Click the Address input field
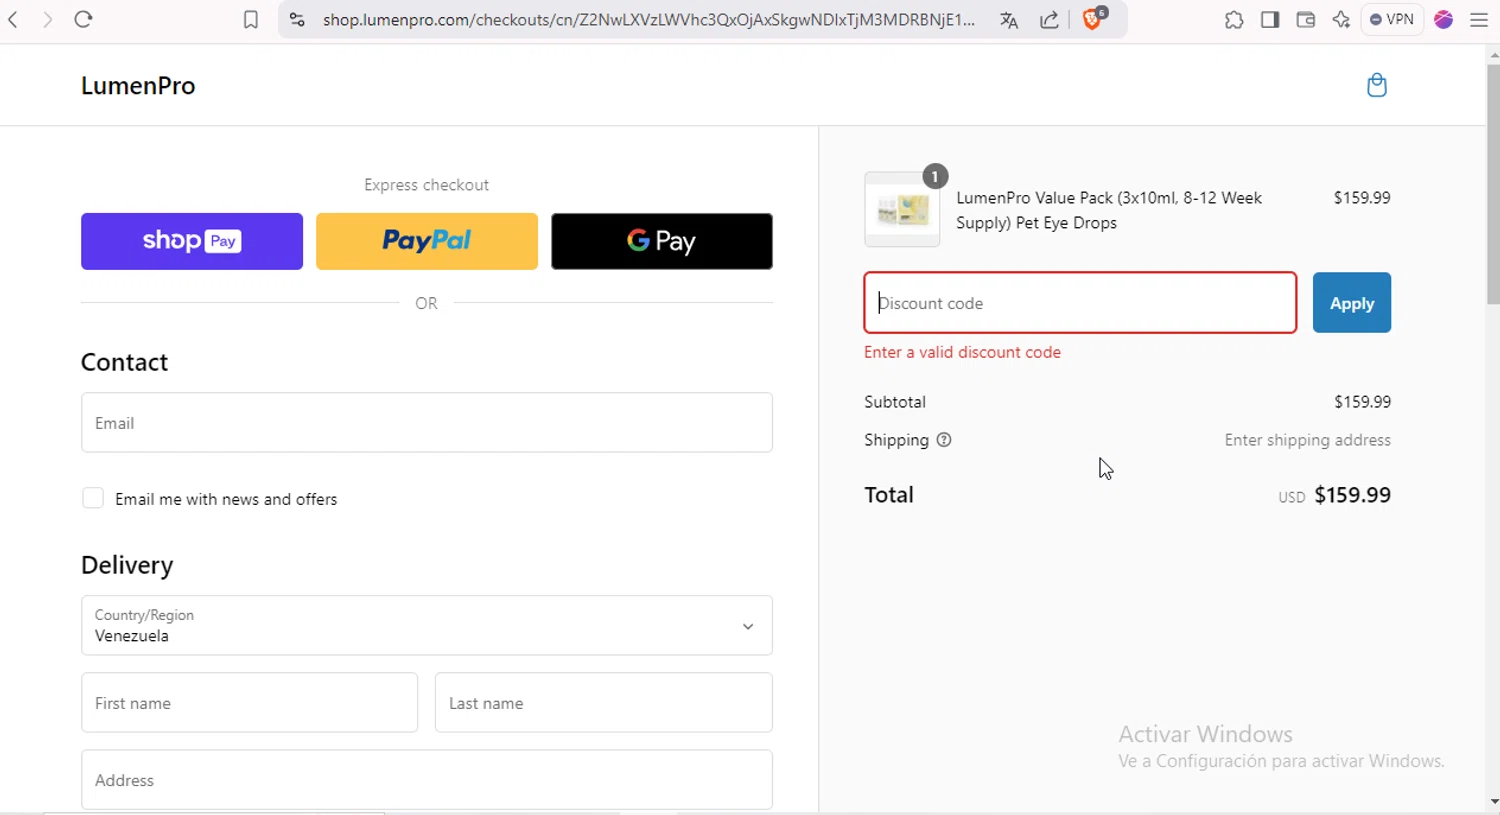This screenshot has width=1500, height=815. click(x=427, y=780)
